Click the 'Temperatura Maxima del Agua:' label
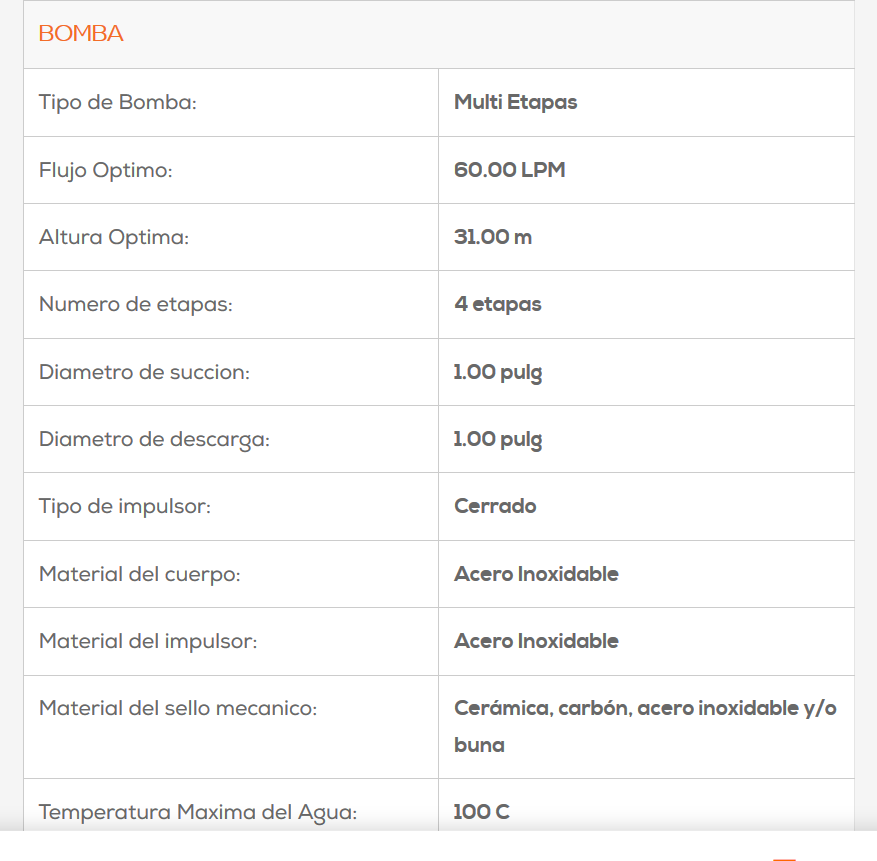Screen dimensions: 877x861 click(x=198, y=813)
